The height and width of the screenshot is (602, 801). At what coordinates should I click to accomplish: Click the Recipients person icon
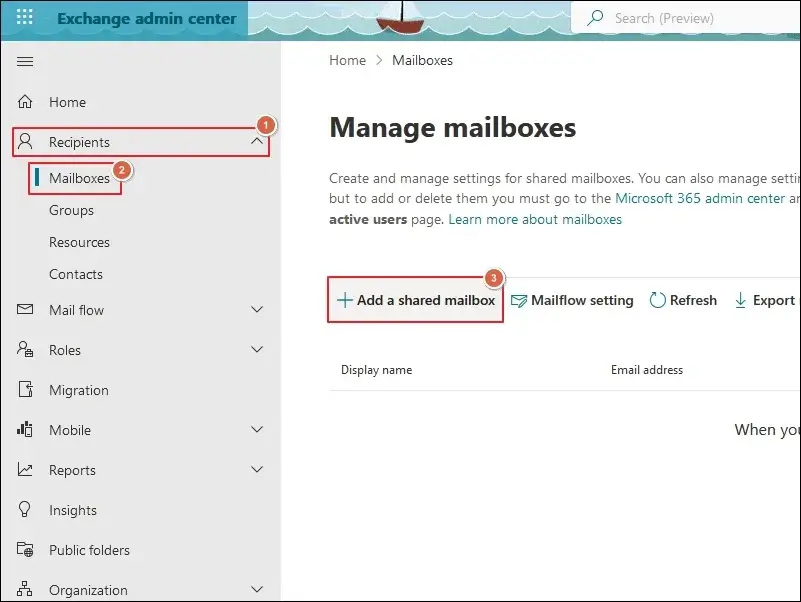point(25,142)
